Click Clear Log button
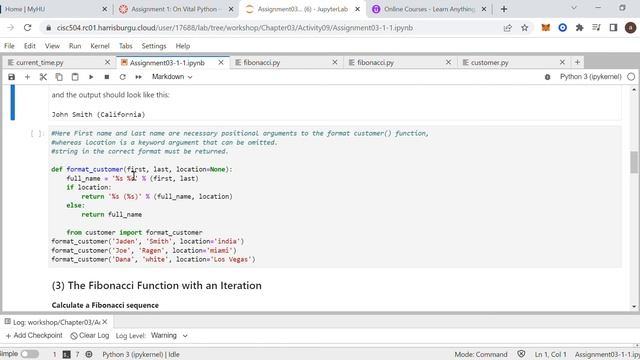The width and height of the screenshot is (640, 360). coord(90,336)
